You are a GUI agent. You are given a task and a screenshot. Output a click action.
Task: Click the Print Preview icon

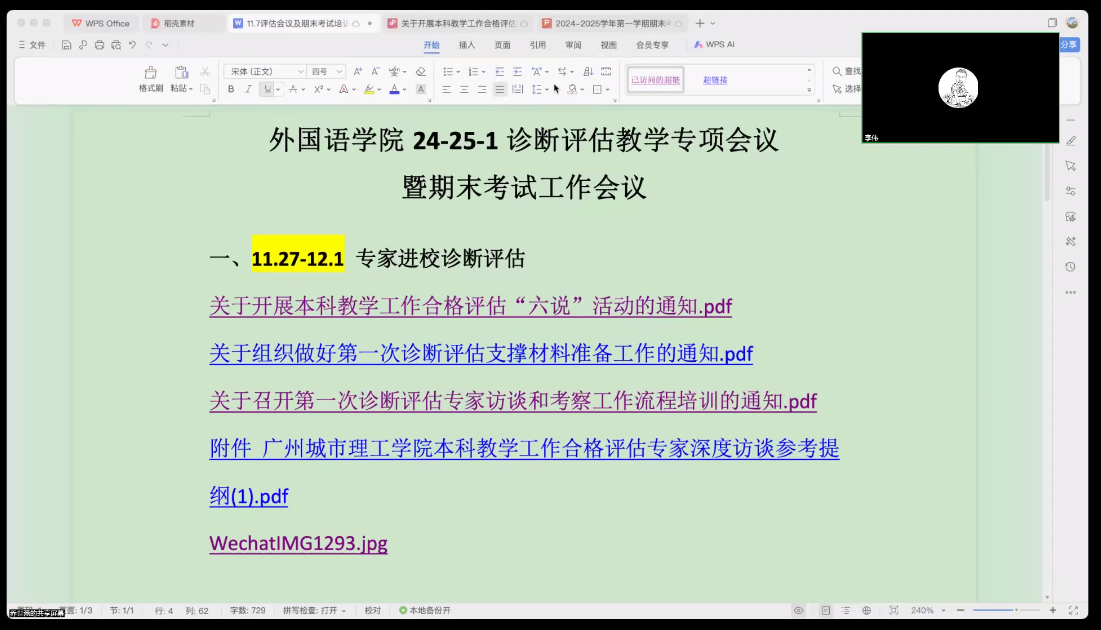click(116, 45)
